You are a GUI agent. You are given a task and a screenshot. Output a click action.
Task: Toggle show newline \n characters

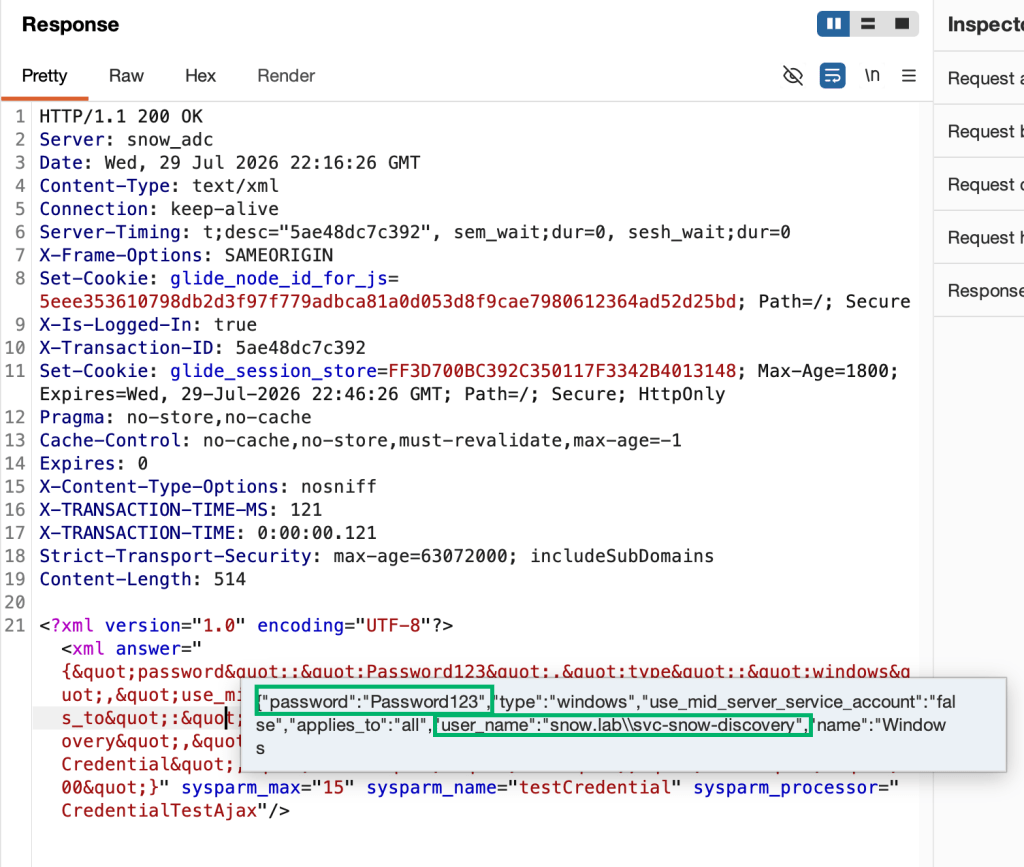(x=872, y=76)
